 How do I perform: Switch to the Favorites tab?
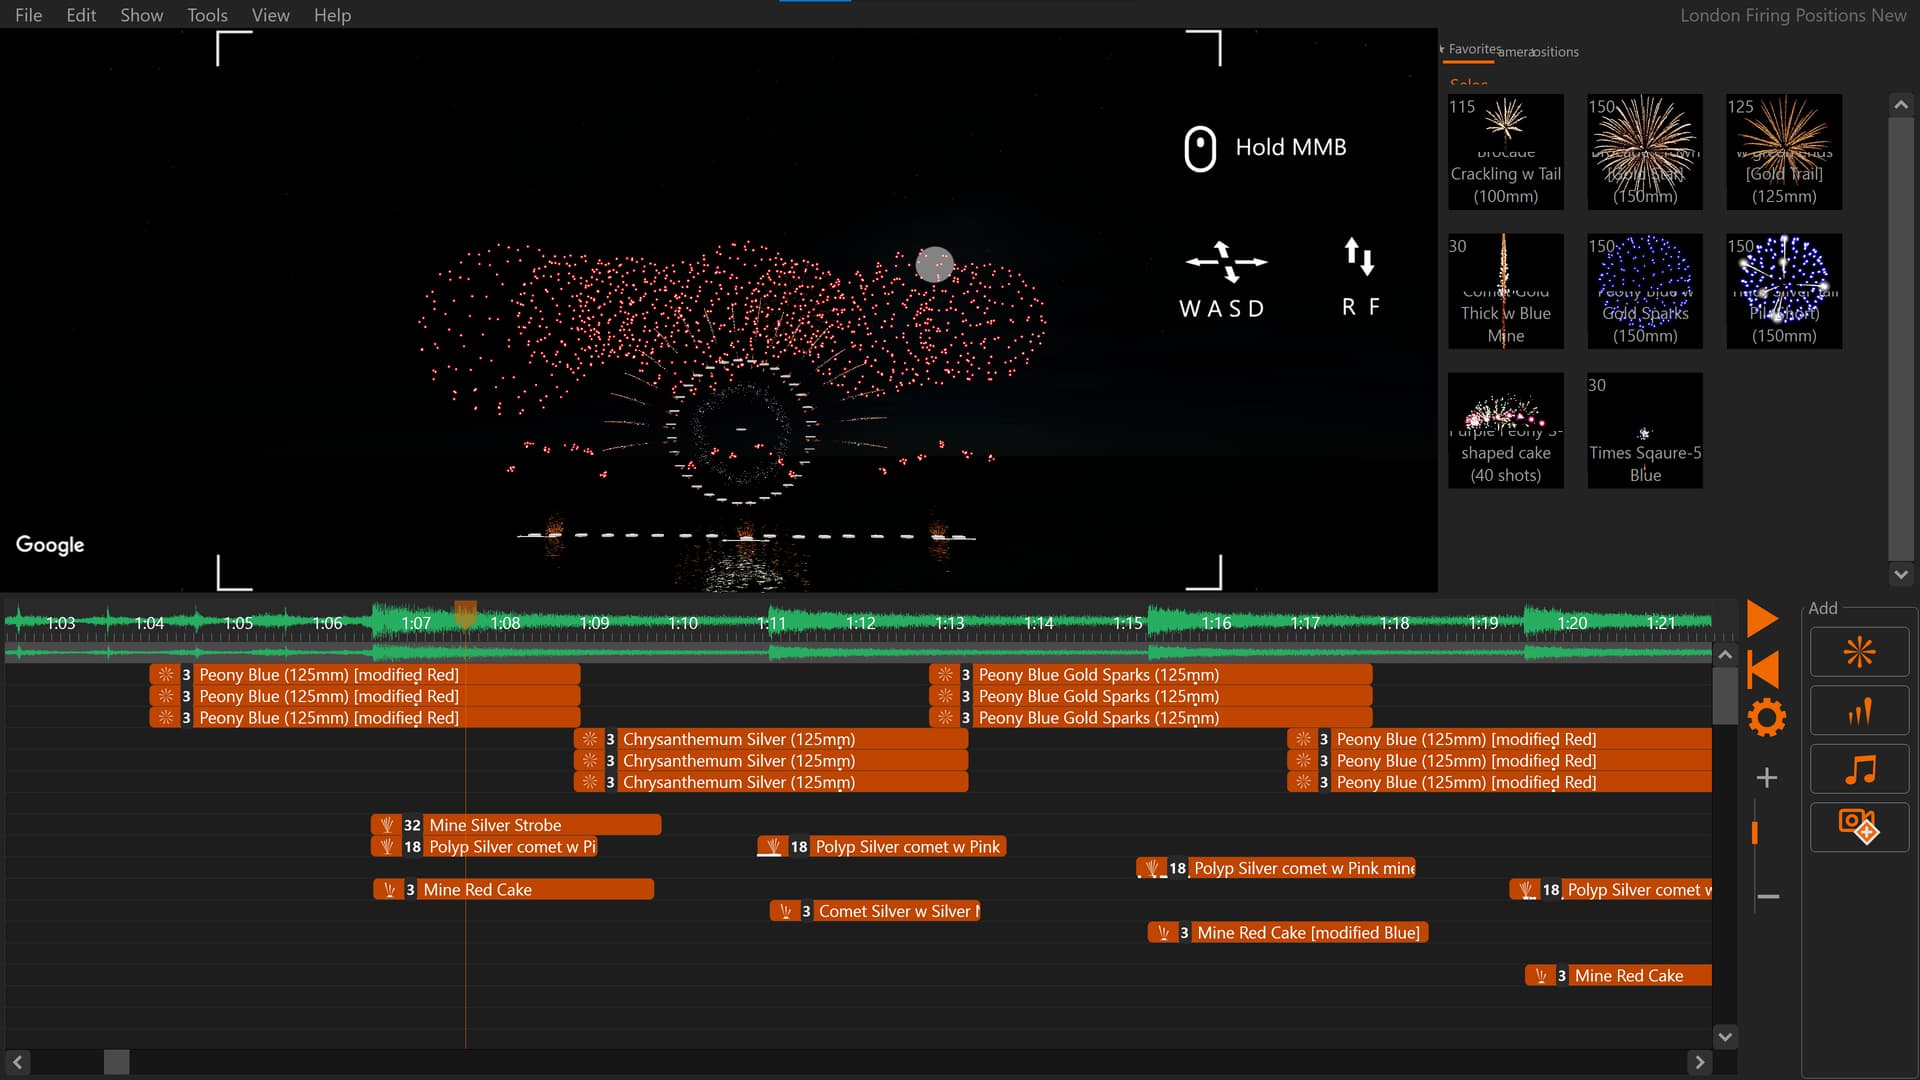1473,49
